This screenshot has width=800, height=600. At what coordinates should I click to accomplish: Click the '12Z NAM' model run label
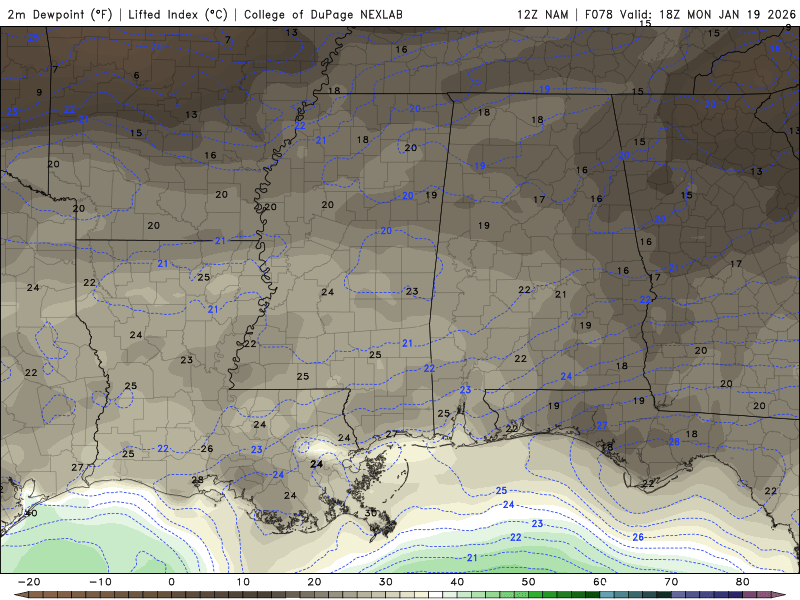[542, 14]
